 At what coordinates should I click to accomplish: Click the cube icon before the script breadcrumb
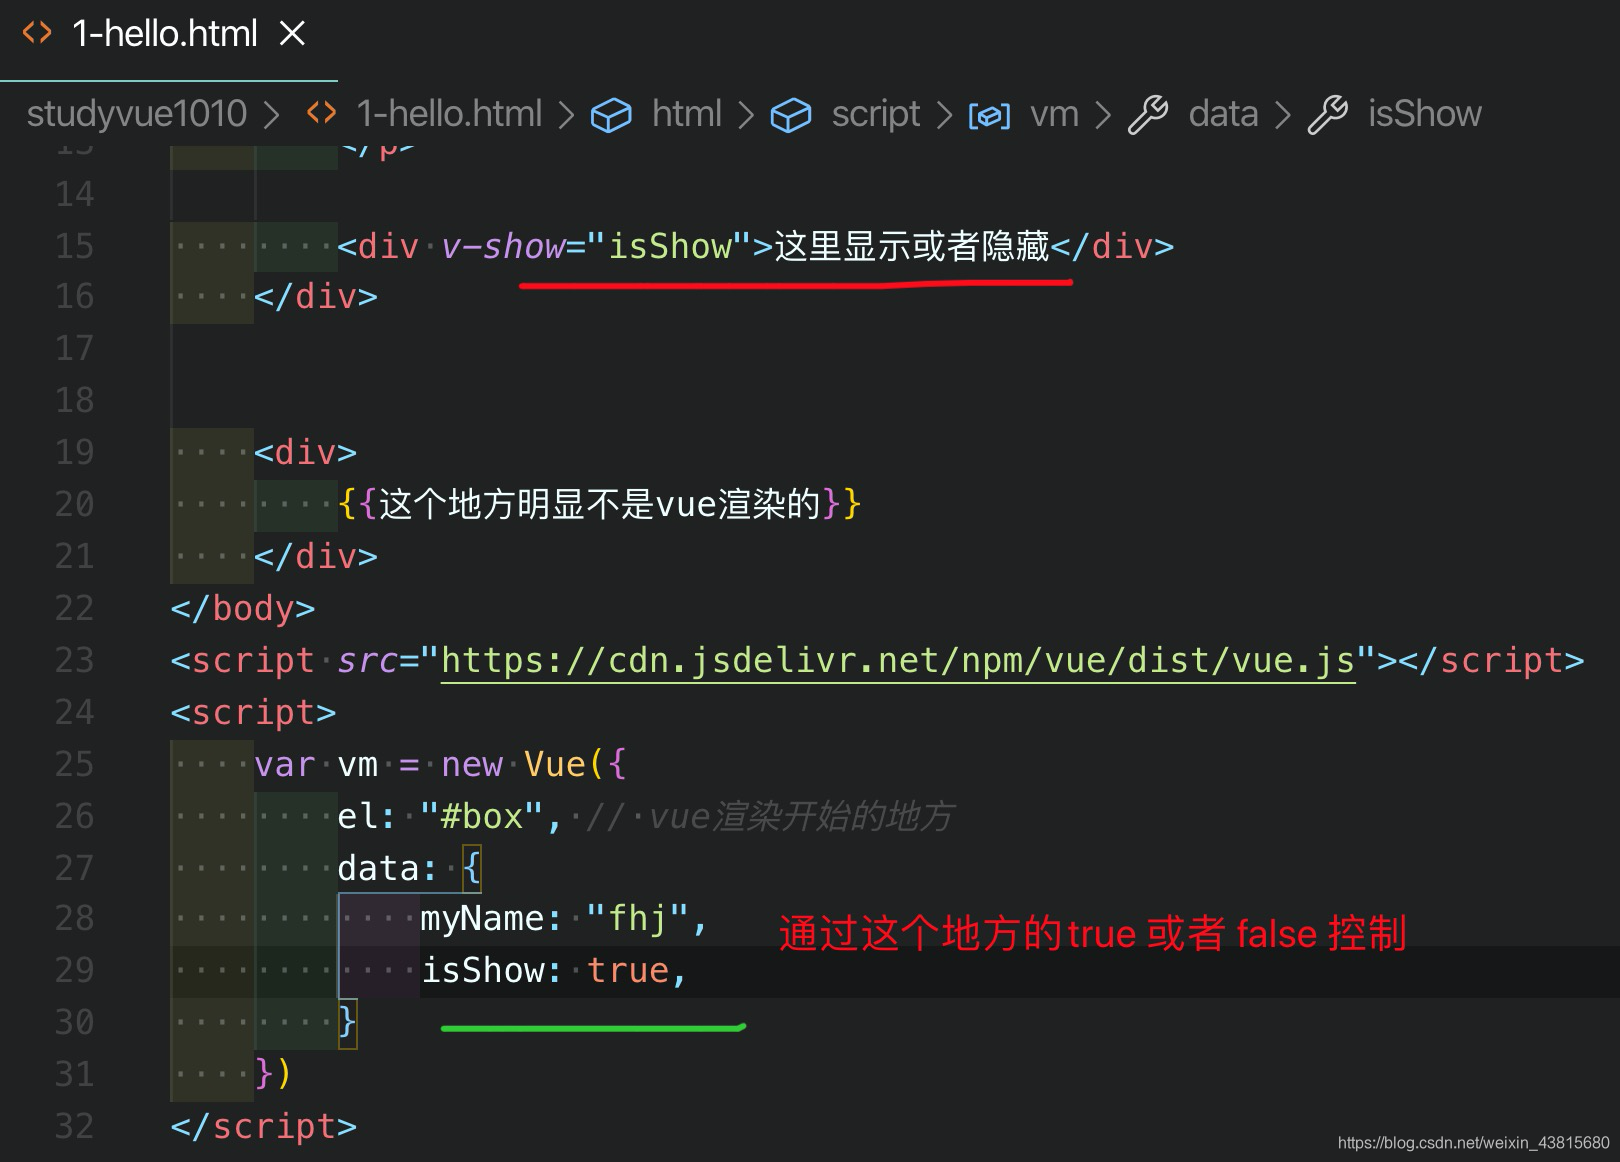pos(791,115)
